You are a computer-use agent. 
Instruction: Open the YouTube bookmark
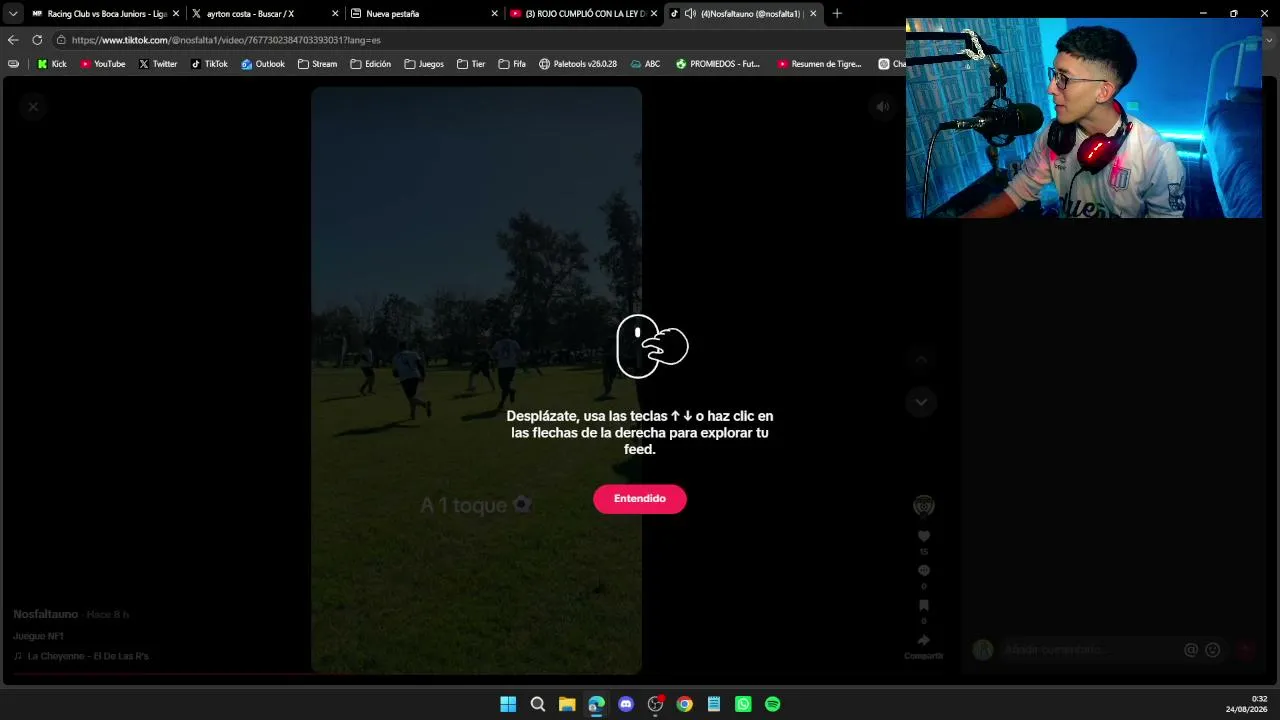(x=103, y=64)
